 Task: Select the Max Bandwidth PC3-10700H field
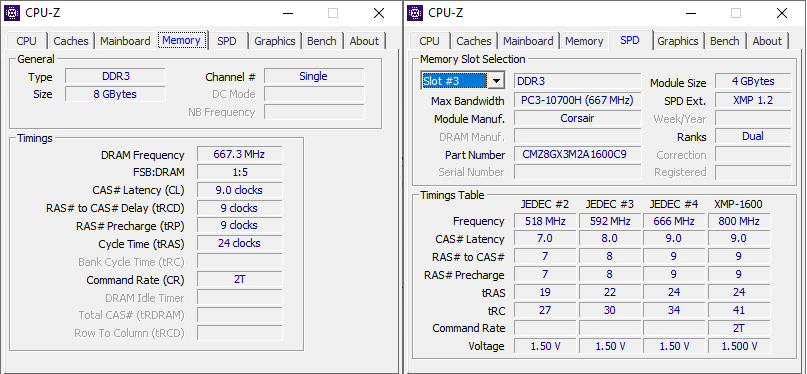(x=577, y=100)
